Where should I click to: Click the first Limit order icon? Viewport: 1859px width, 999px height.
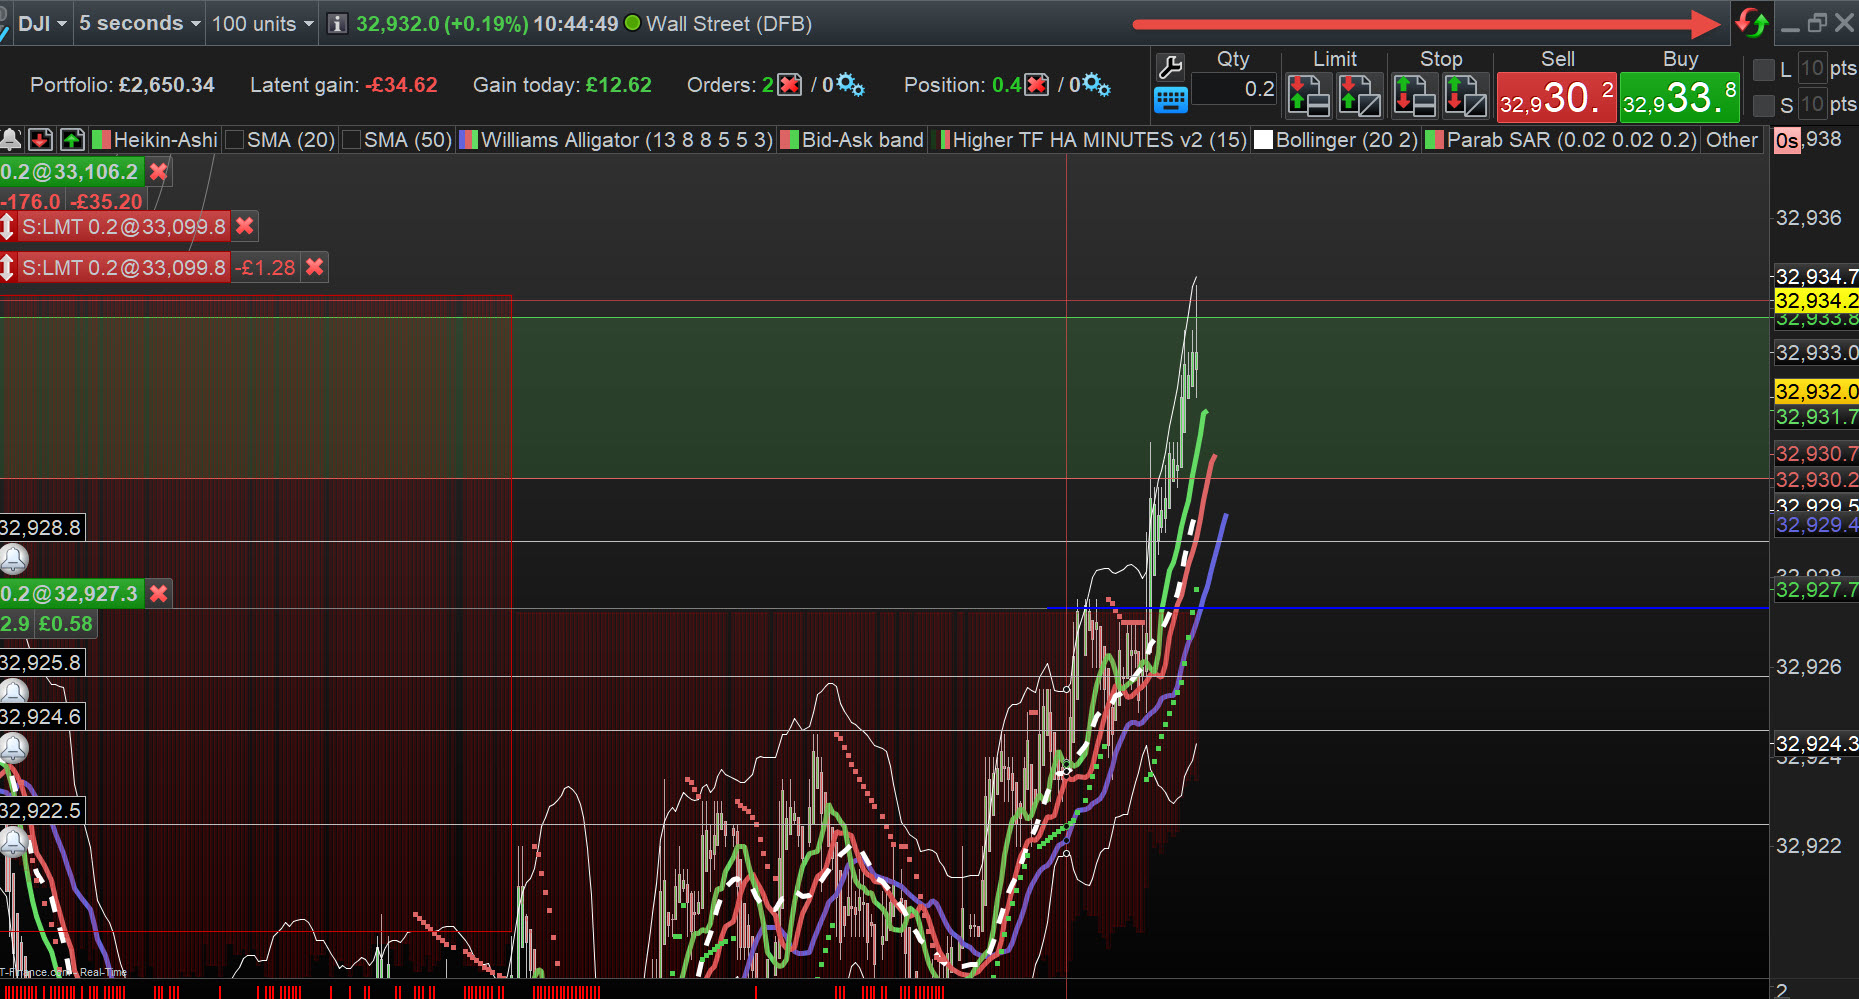click(x=1308, y=97)
